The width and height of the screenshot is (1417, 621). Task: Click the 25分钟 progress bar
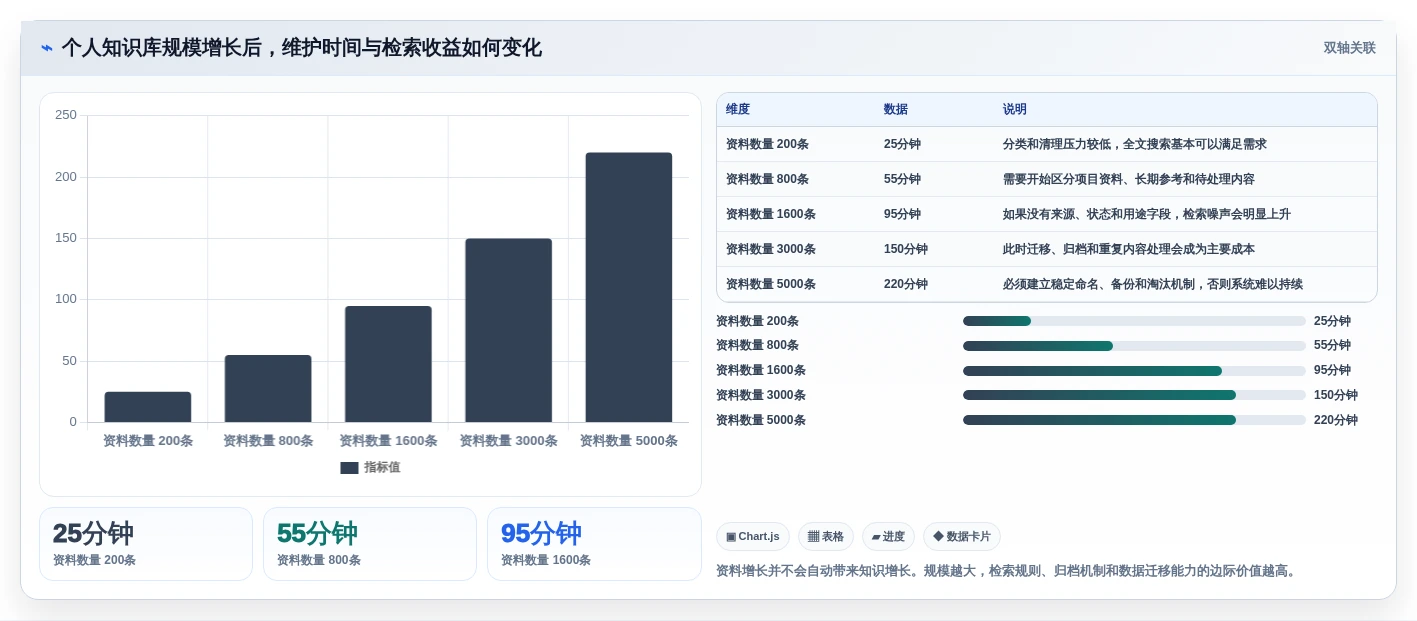1134,321
